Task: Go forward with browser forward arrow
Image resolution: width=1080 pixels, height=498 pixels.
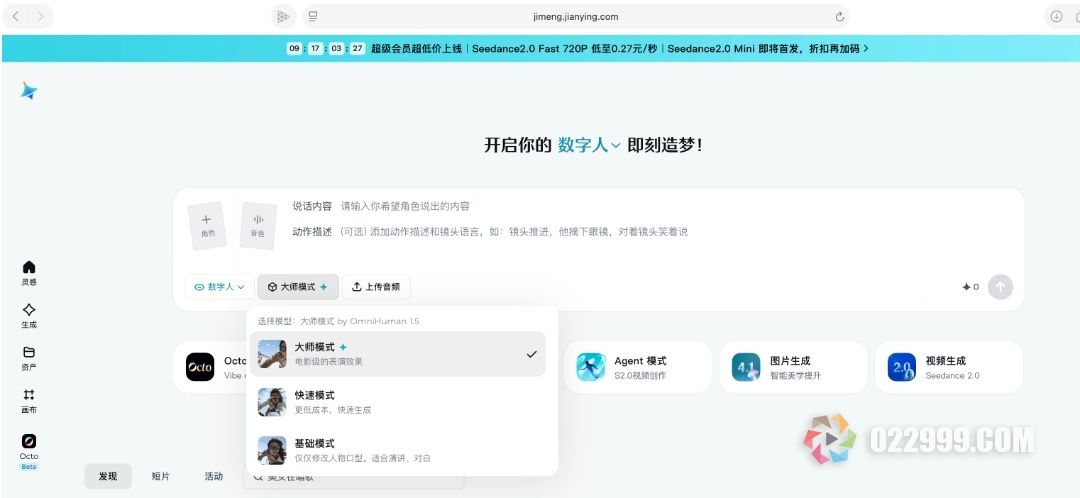Action: tap(41, 17)
